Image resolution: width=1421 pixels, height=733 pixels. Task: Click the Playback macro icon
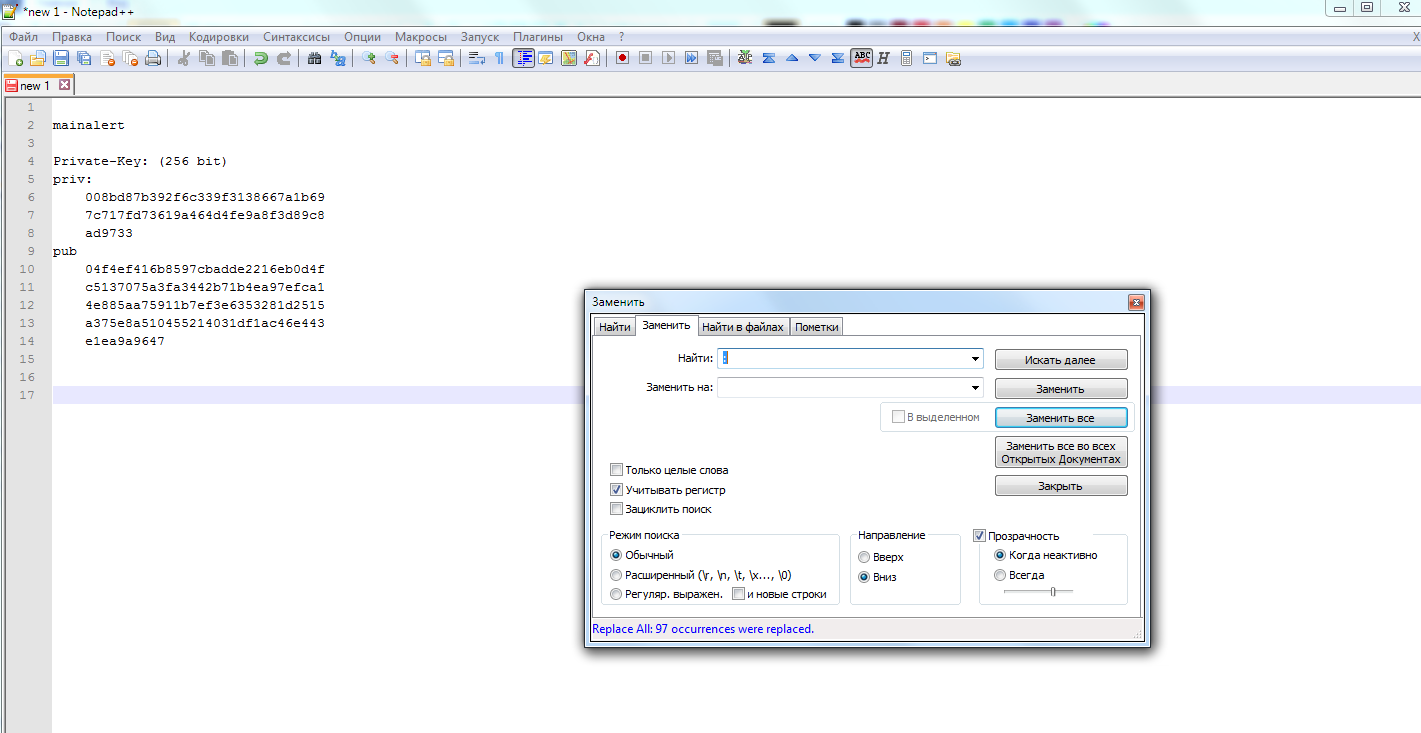click(668, 58)
